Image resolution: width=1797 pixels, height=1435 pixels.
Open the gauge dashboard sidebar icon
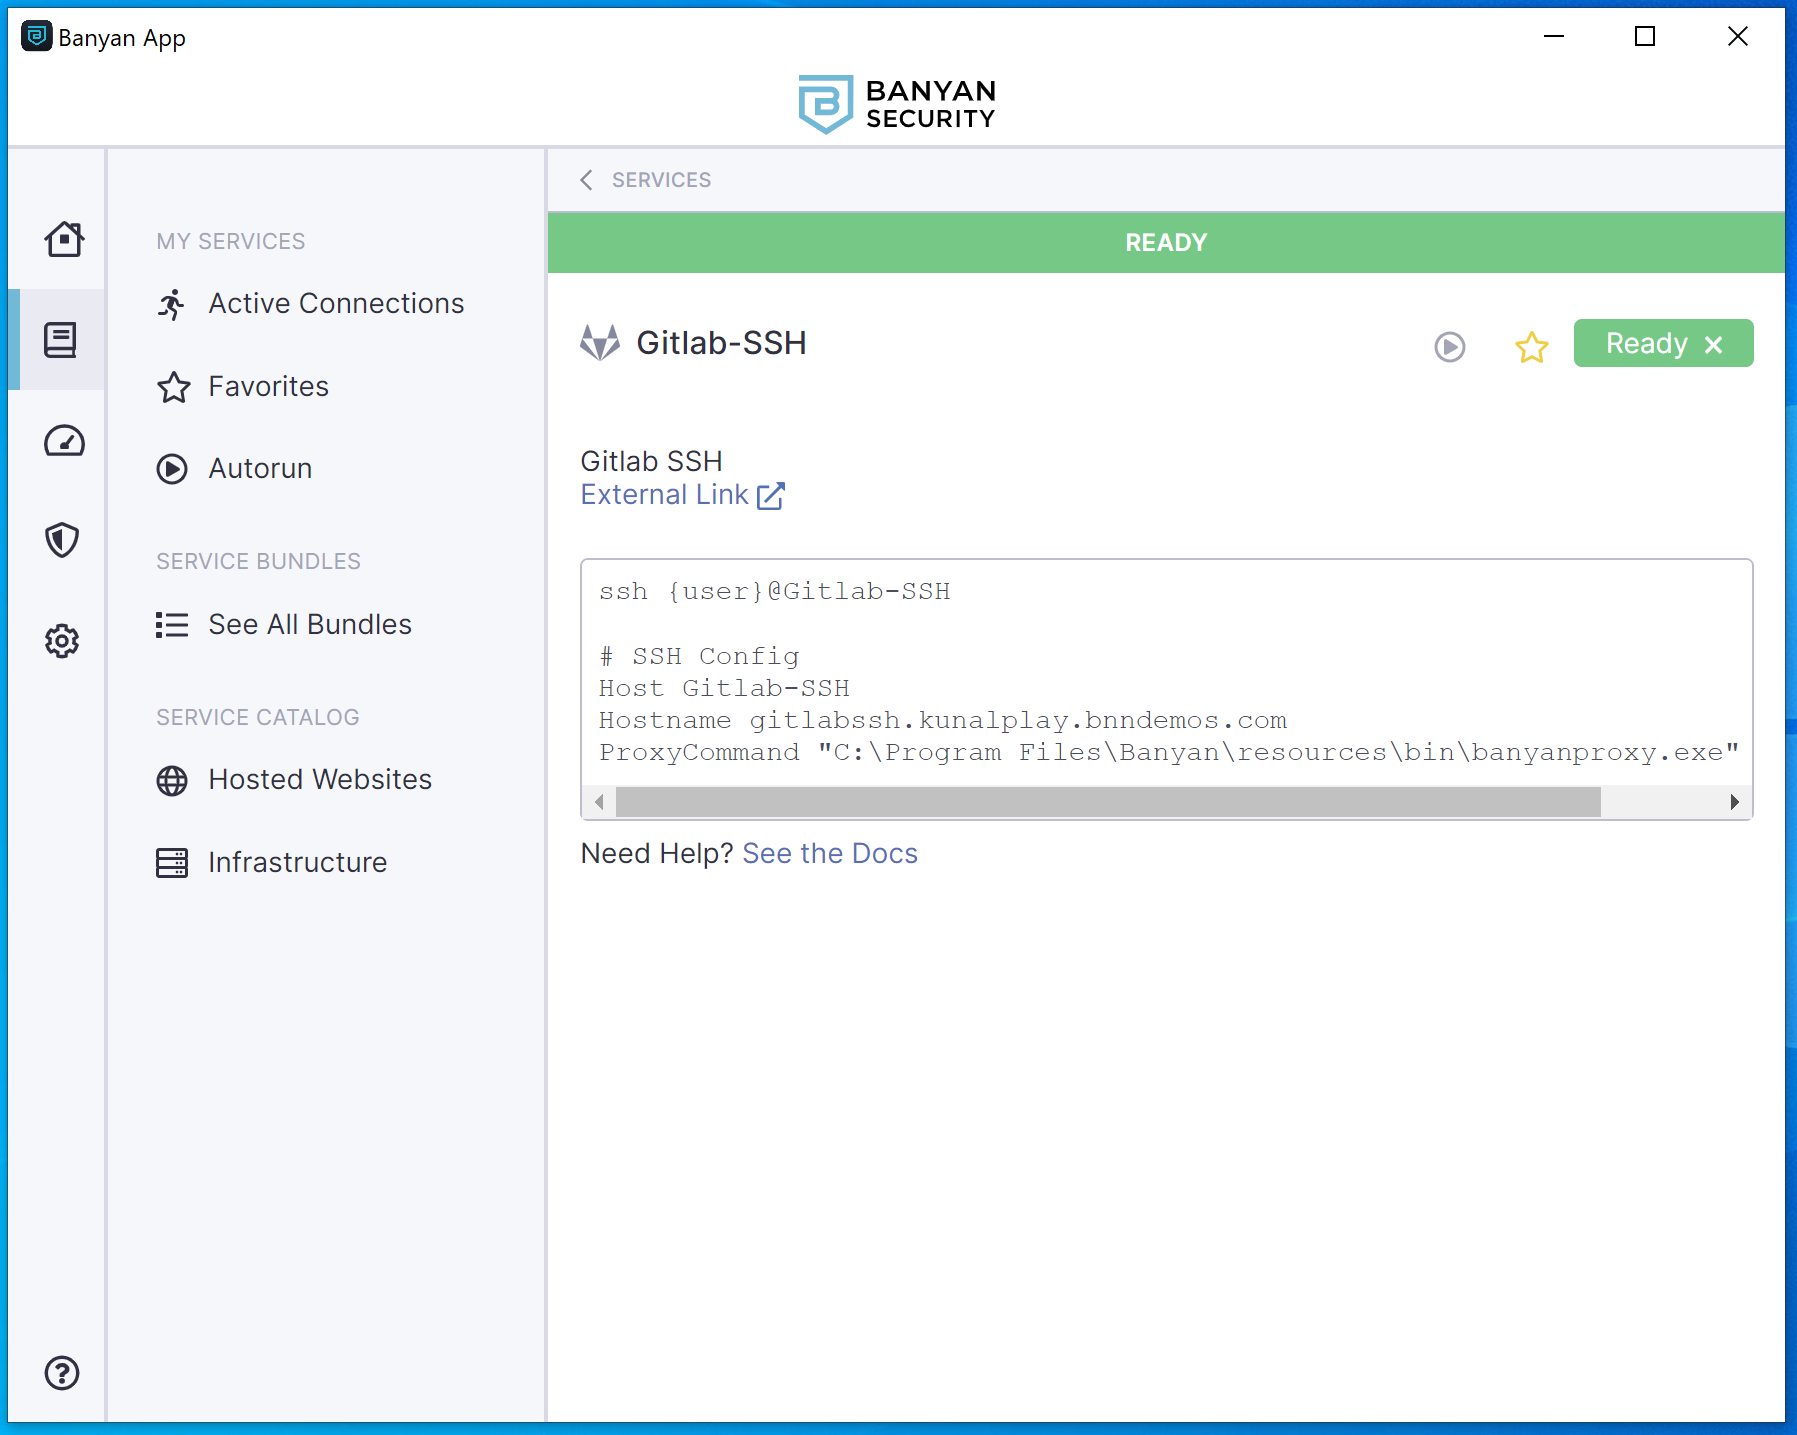(64, 441)
